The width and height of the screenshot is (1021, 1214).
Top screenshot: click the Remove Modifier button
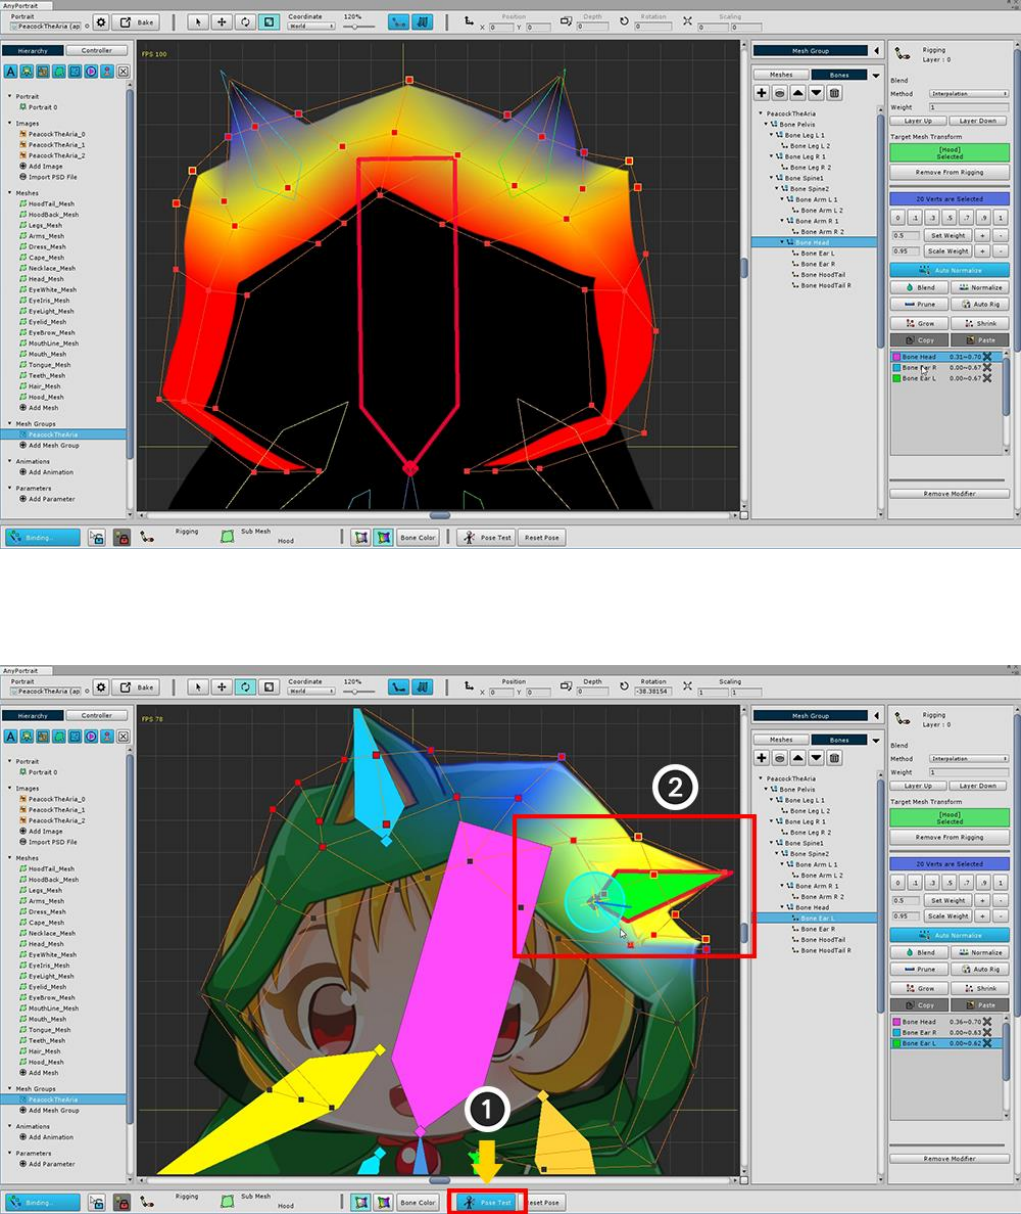[950, 494]
